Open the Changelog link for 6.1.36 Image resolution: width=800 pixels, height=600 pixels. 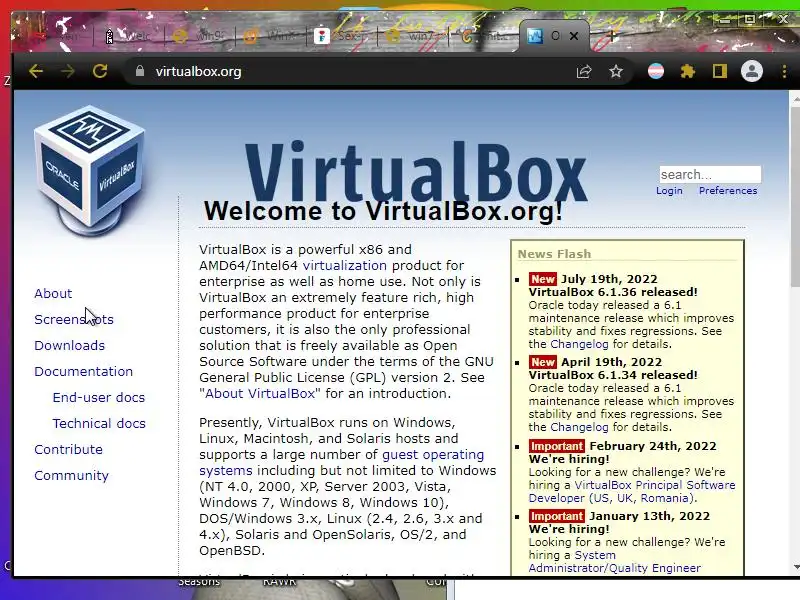click(x=580, y=344)
